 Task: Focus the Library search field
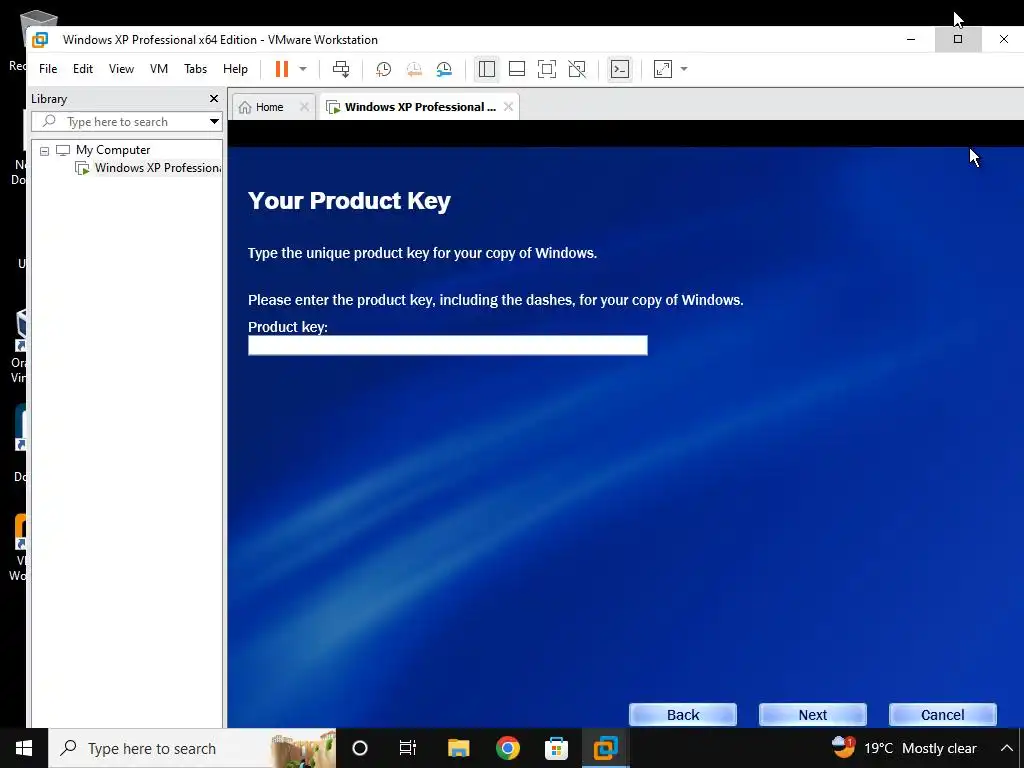[x=118, y=121]
